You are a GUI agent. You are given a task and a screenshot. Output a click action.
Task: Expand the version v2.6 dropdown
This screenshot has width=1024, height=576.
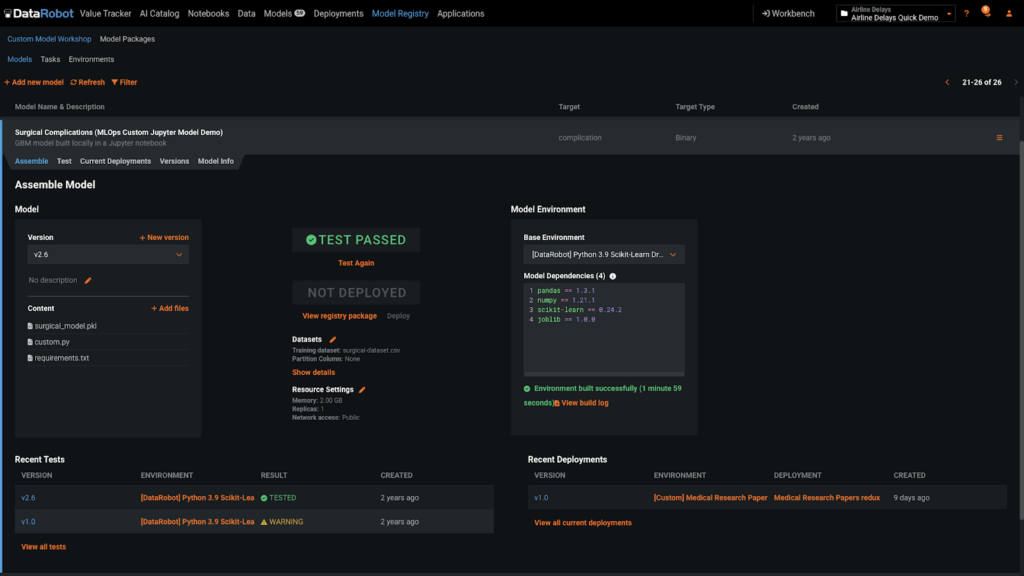108,255
